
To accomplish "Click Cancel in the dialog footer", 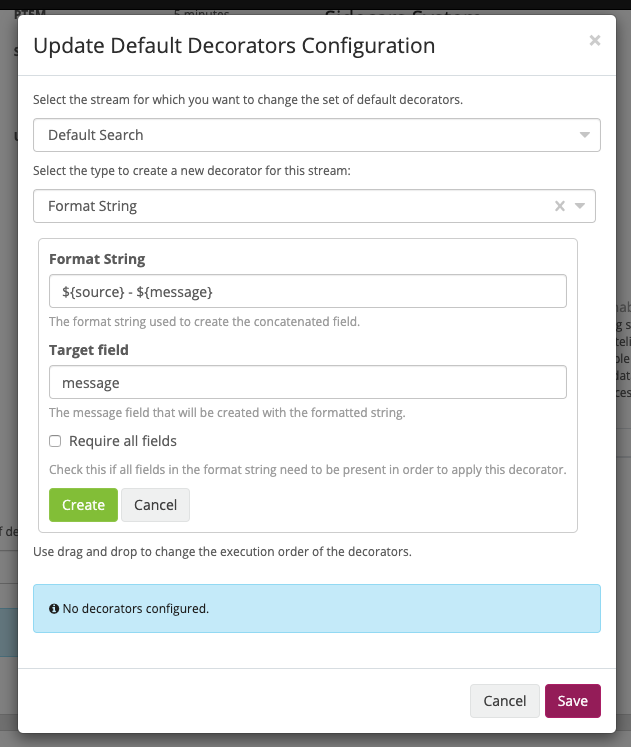I will pyautogui.click(x=505, y=701).
